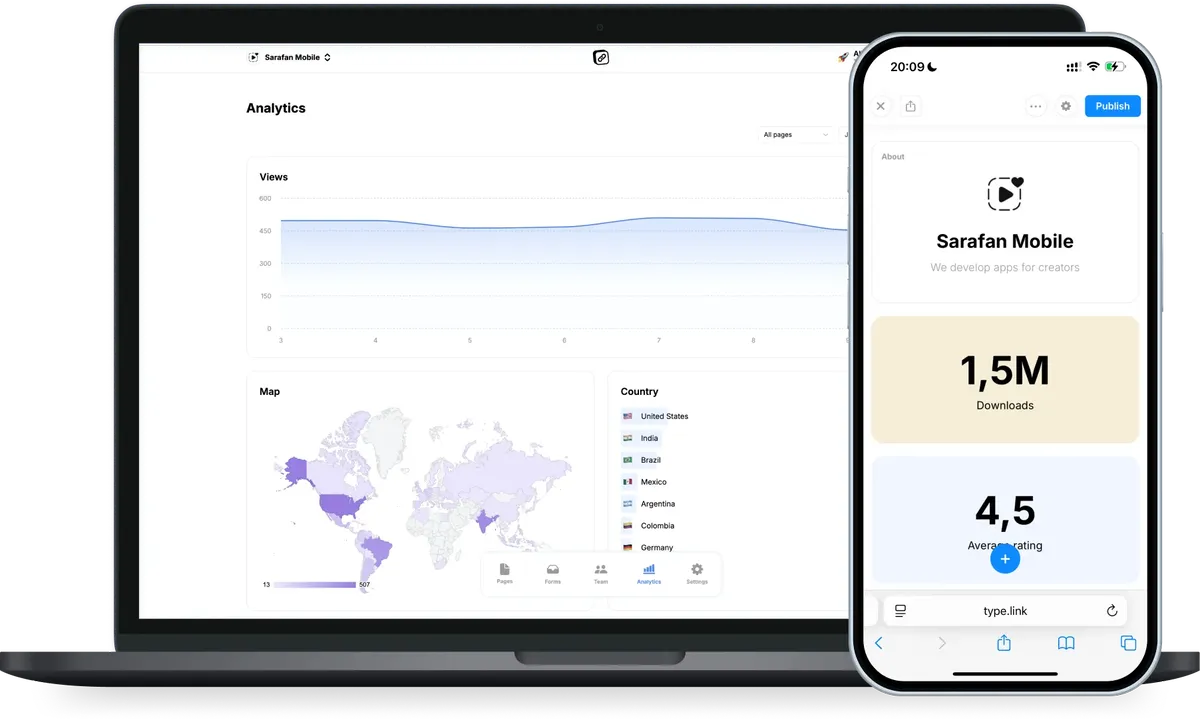The height and width of the screenshot is (722, 1200).
Task: Open the Pages tab in laptop dock
Action: coord(505,573)
